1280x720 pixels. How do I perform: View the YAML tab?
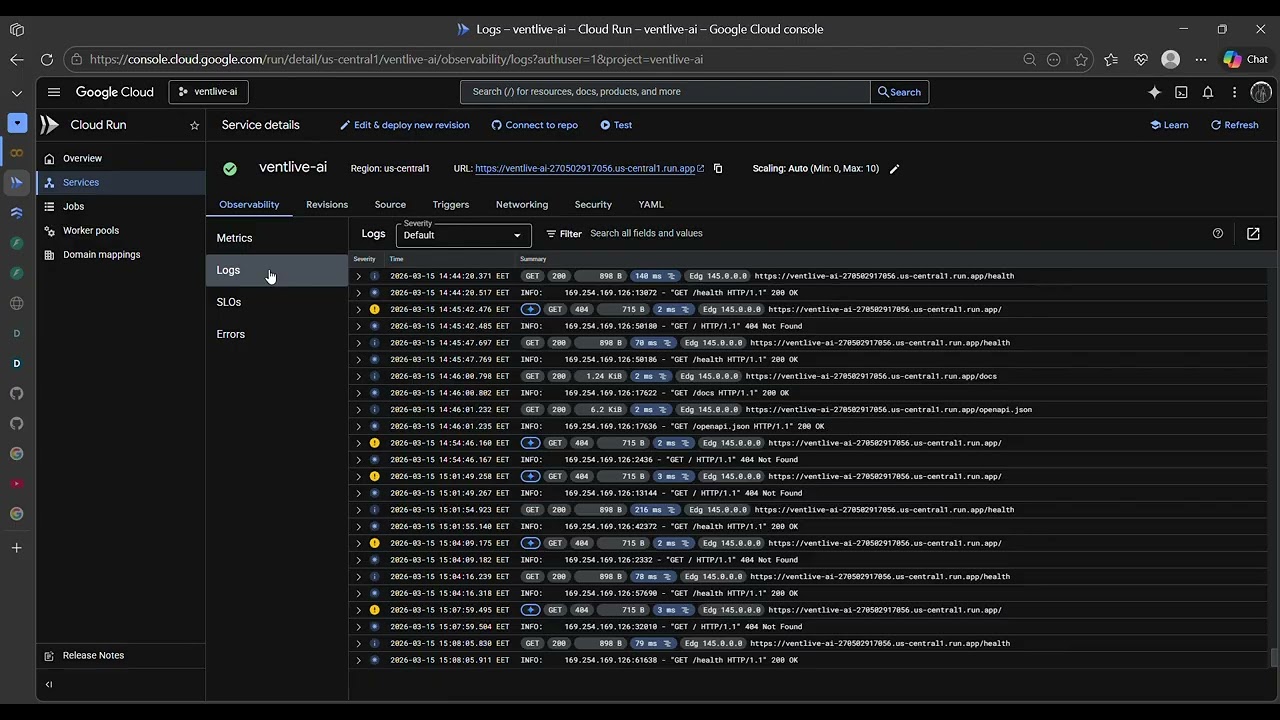point(651,204)
